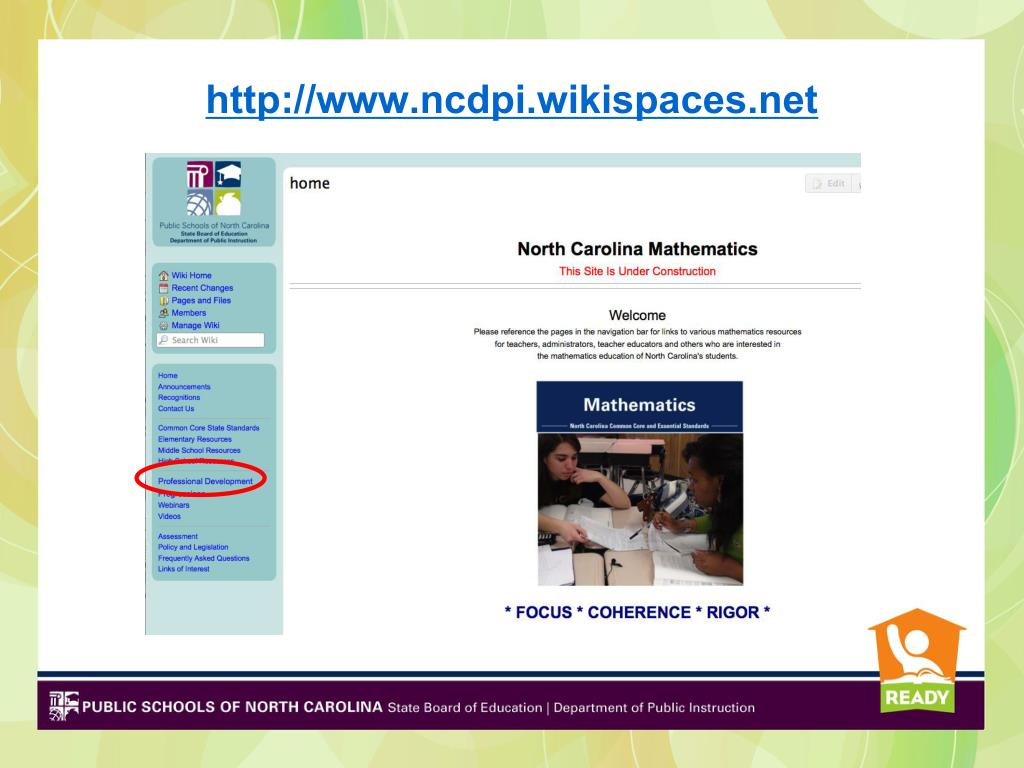The width and height of the screenshot is (1024, 768).
Task: Click the Manage Wiki gear icon
Action: pyautogui.click(x=163, y=326)
